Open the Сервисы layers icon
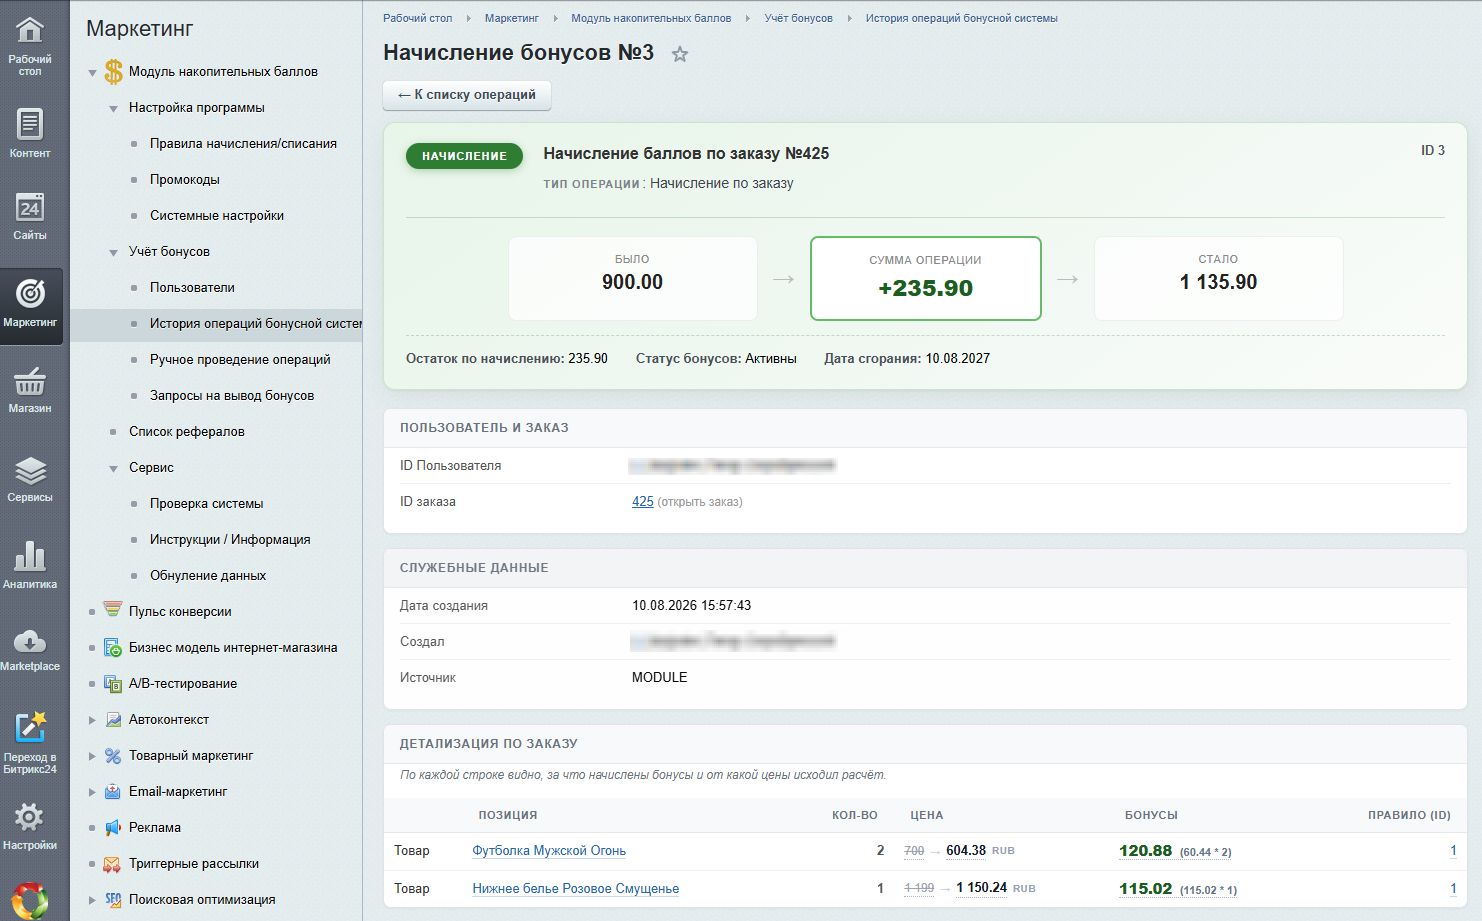 tap(30, 470)
